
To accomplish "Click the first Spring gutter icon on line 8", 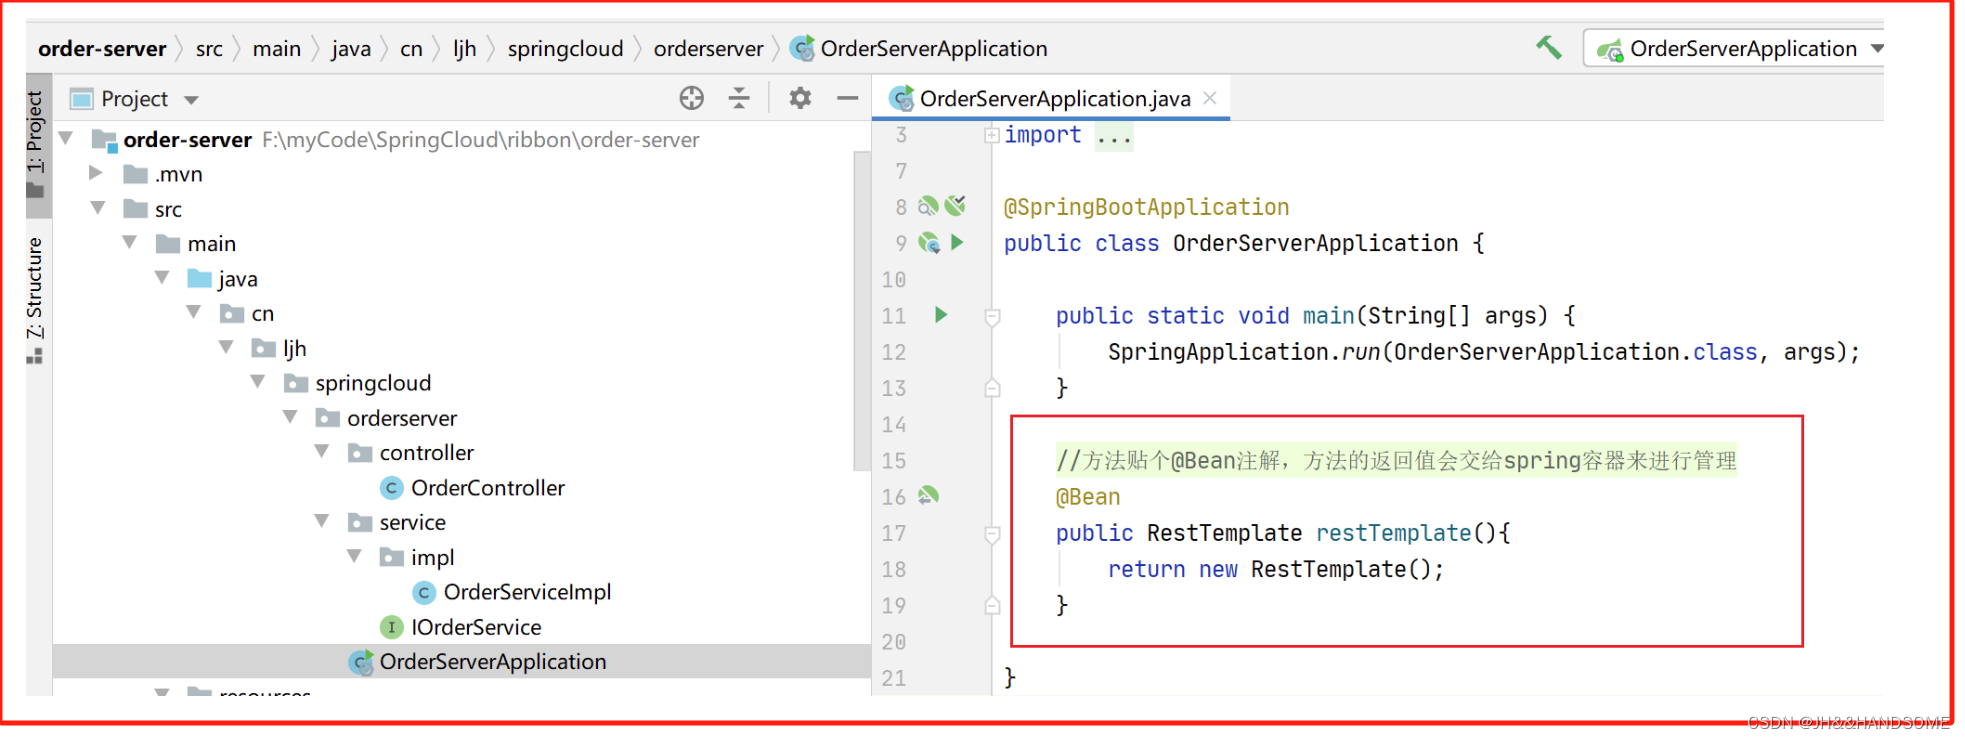I will 928,205.
